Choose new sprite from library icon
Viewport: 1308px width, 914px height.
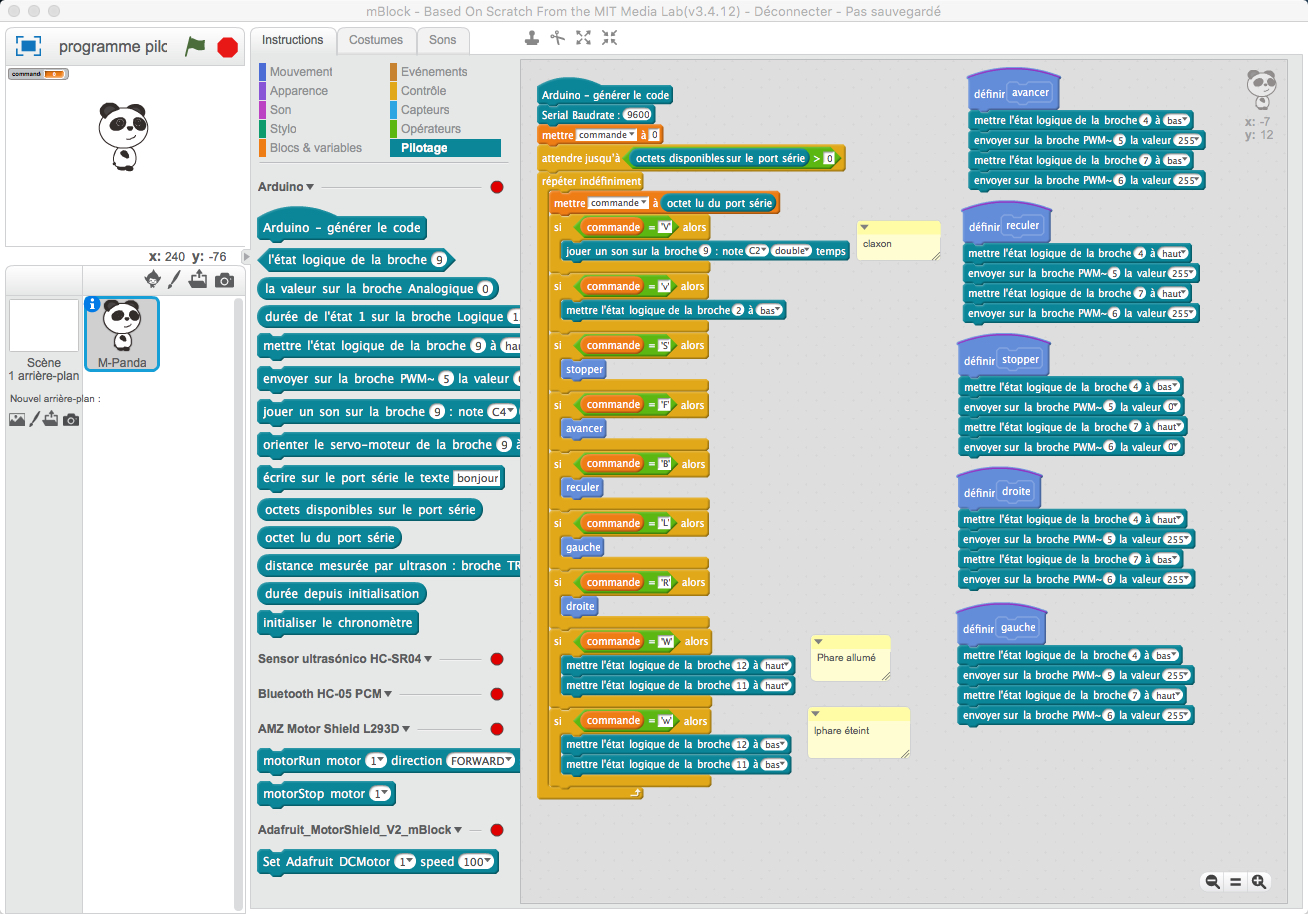(153, 280)
